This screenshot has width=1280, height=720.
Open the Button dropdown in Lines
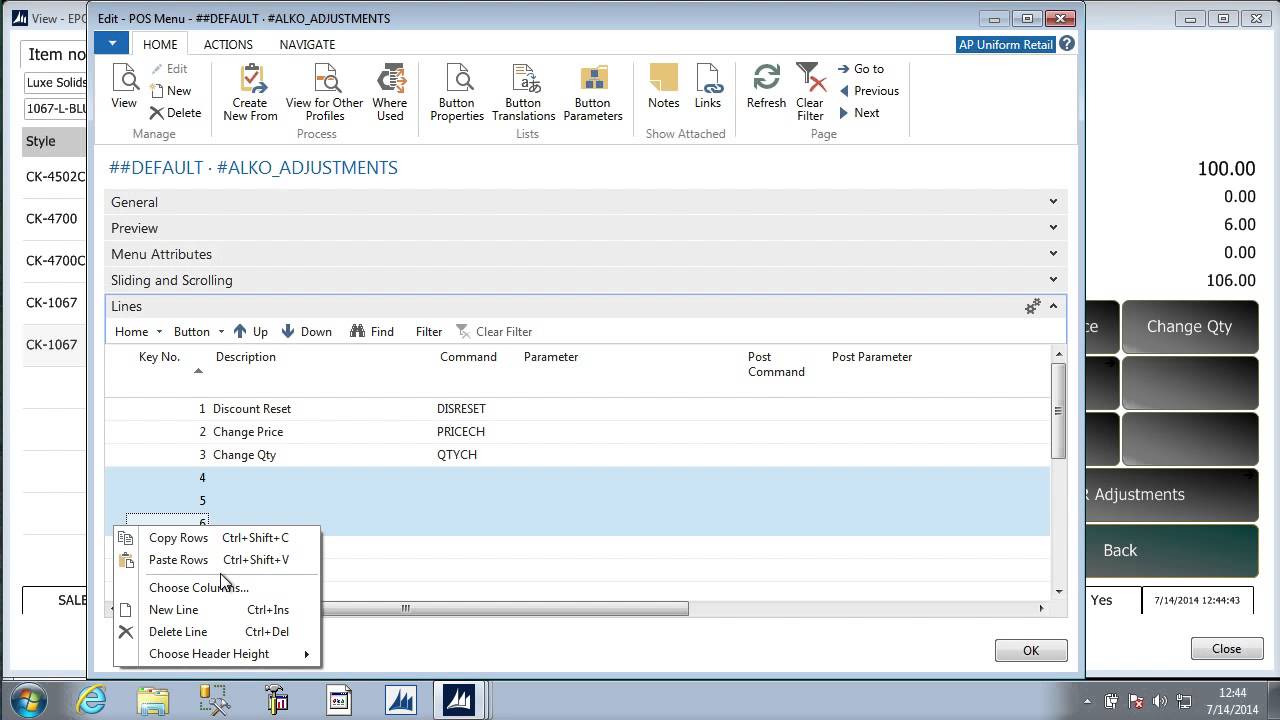coord(197,332)
